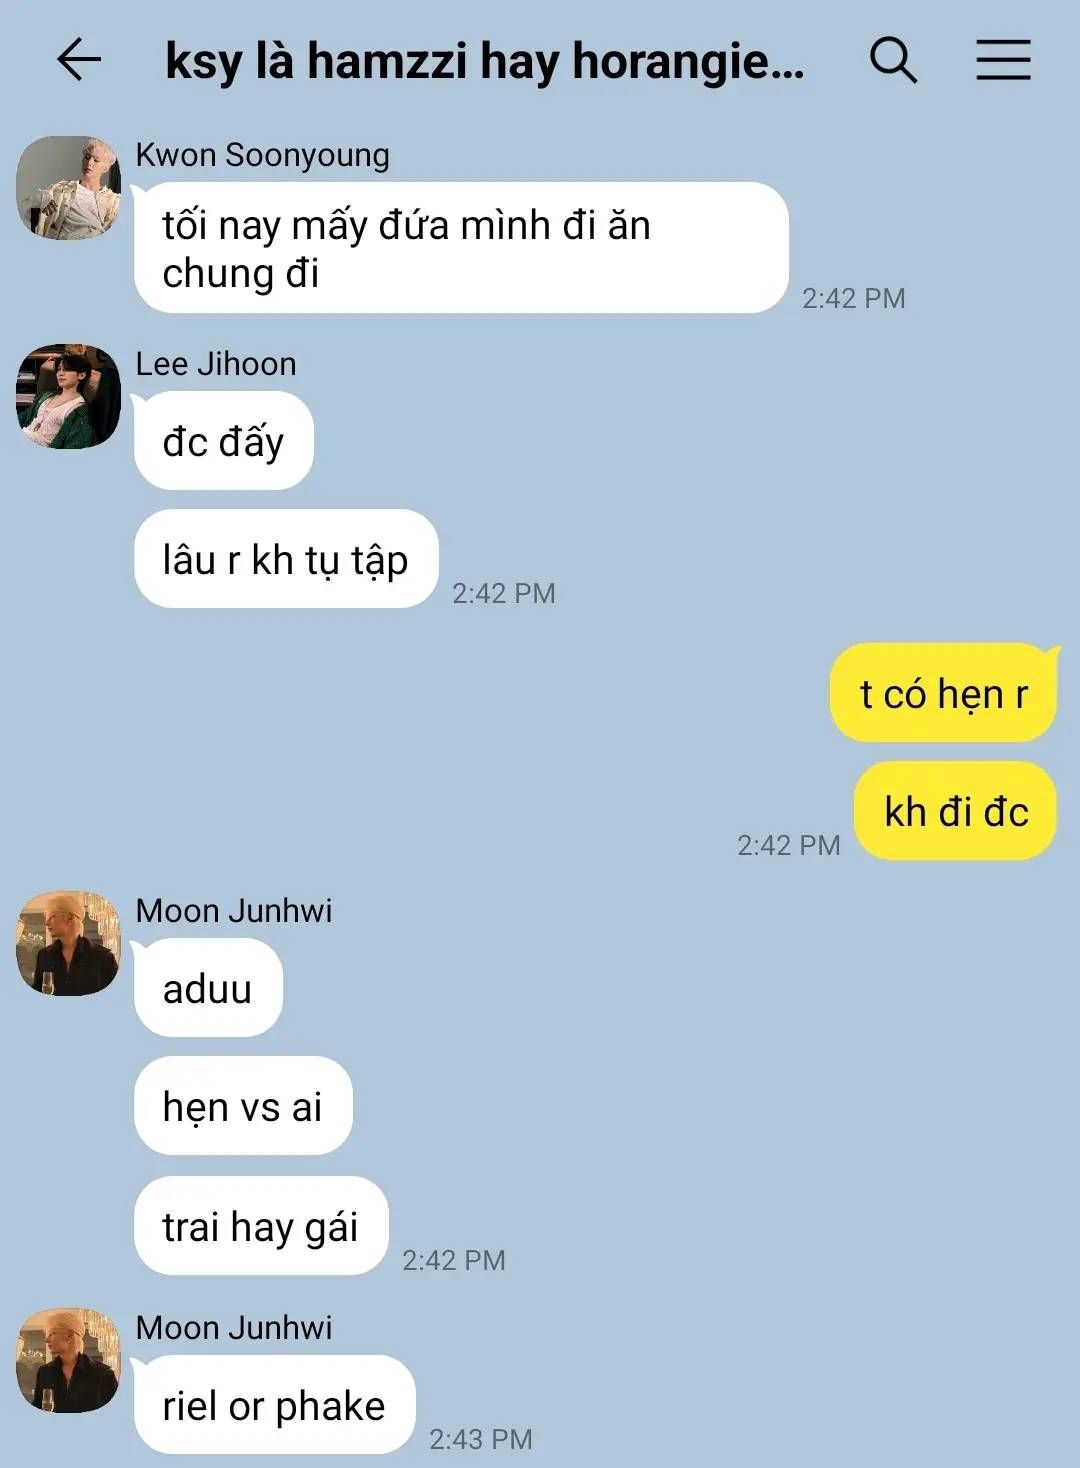The image size is (1080, 1468).
Task: Select the 'lâu r kh tụ tập' message
Action: (286, 559)
